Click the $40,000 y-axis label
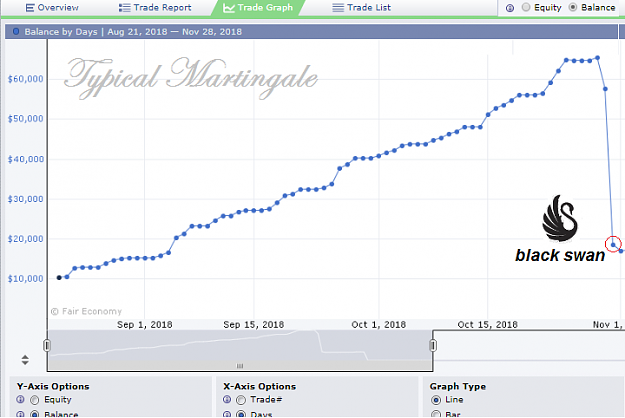Image resolution: width=625 pixels, height=418 pixels. [x=26, y=159]
